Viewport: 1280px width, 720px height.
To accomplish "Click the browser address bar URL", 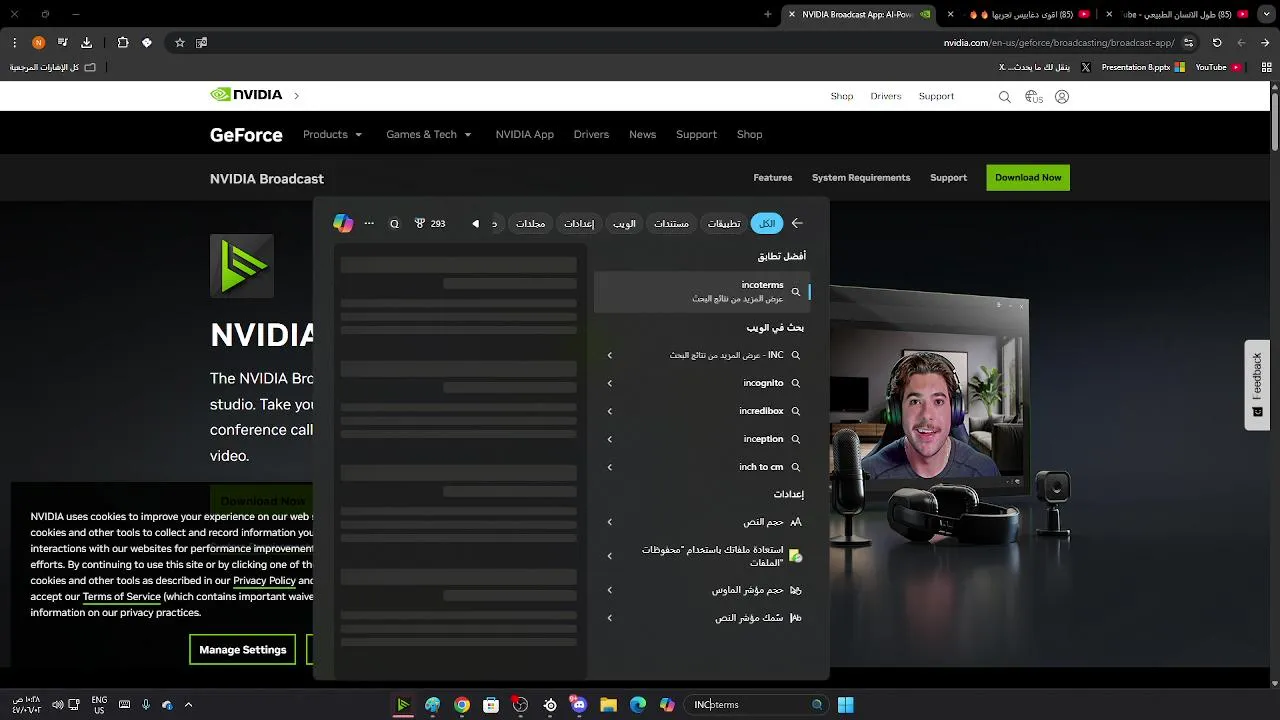I will pyautogui.click(x=1059, y=43).
